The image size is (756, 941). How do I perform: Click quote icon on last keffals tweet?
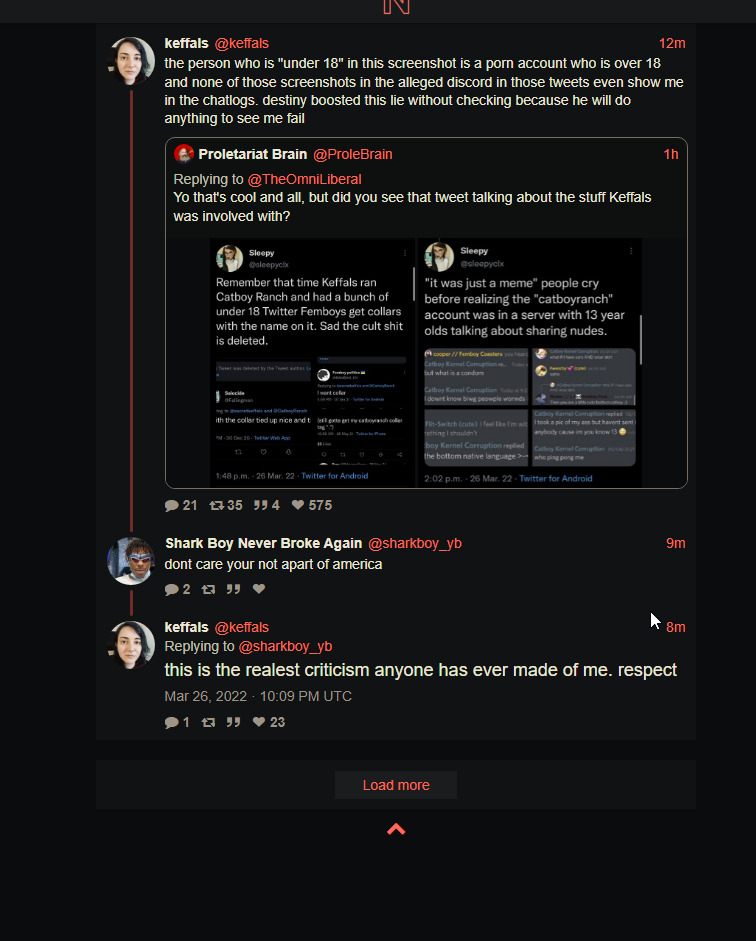(233, 722)
